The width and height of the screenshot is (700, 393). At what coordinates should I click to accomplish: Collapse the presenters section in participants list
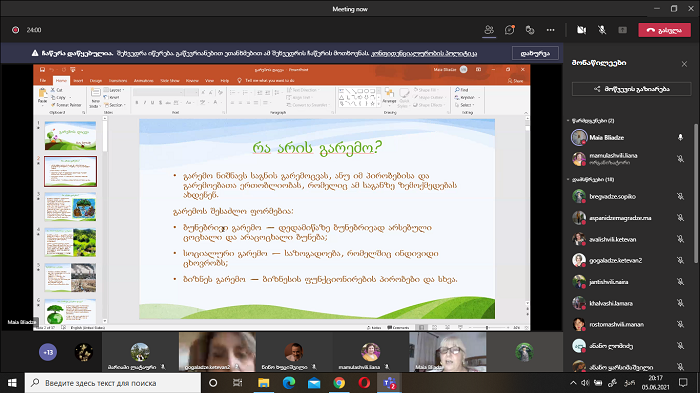[x=568, y=121]
